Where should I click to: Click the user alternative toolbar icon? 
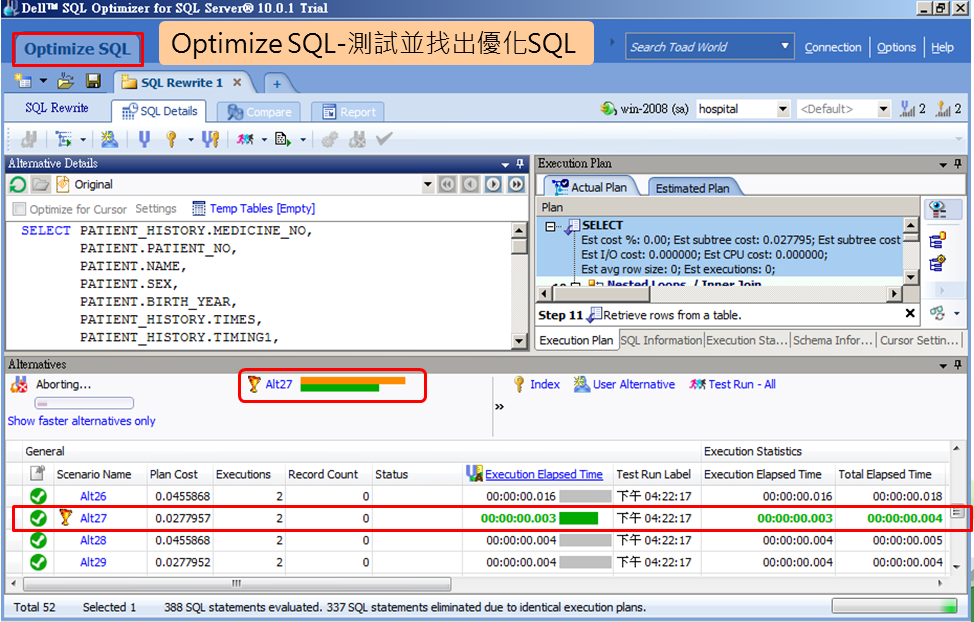pos(109,139)
